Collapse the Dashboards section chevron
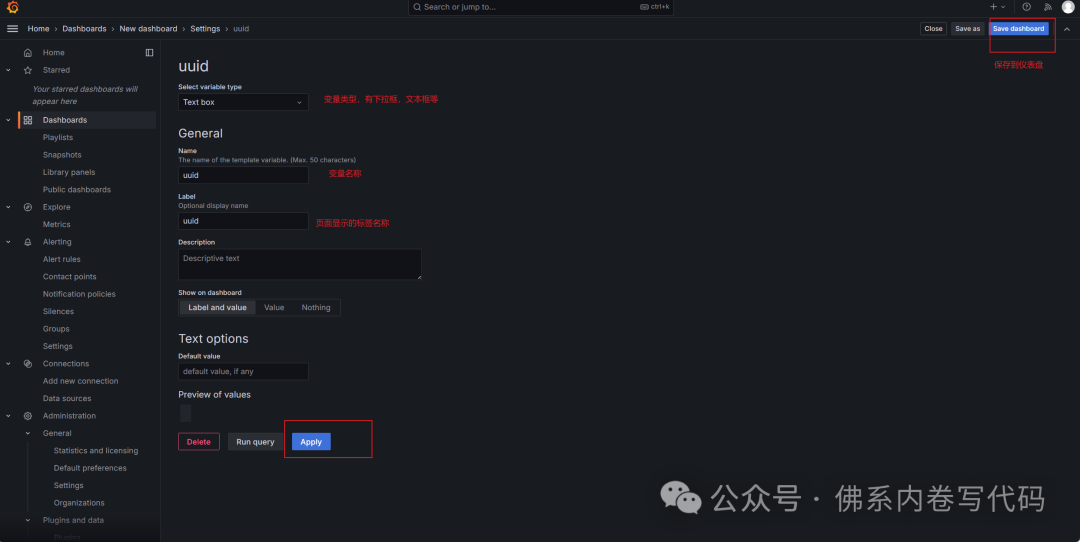Screen dimensions: 1080x542 coord(8,120)
